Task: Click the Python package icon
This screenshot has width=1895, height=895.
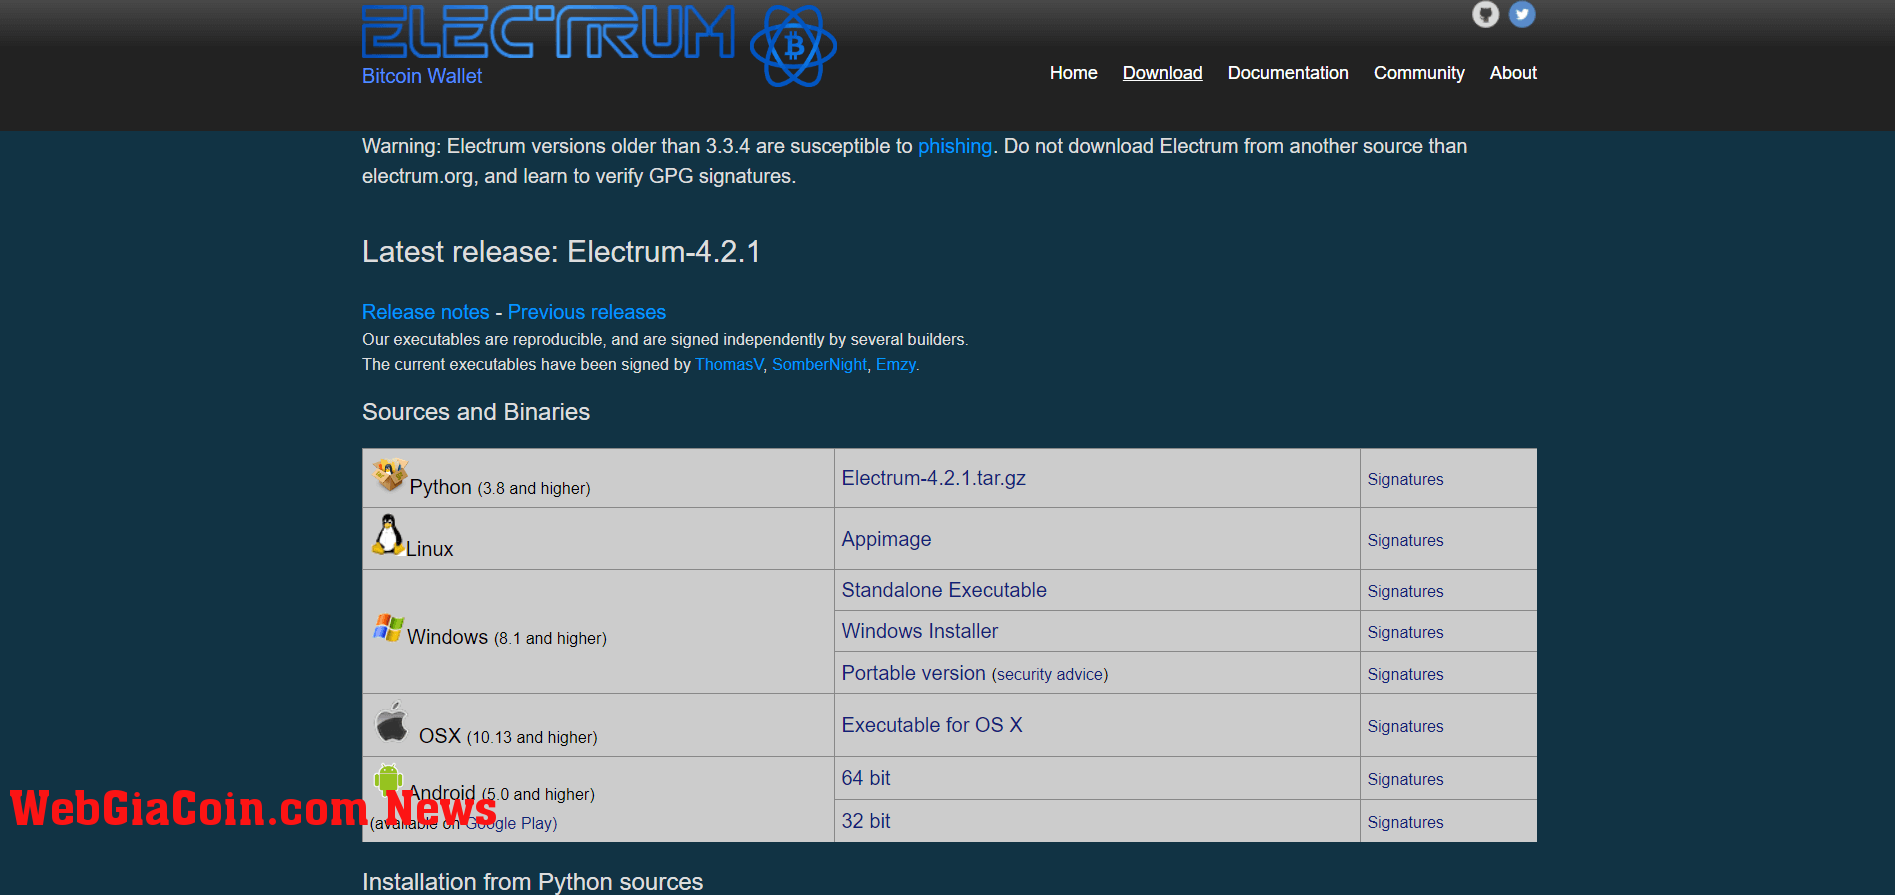Action: pos(390,474)
